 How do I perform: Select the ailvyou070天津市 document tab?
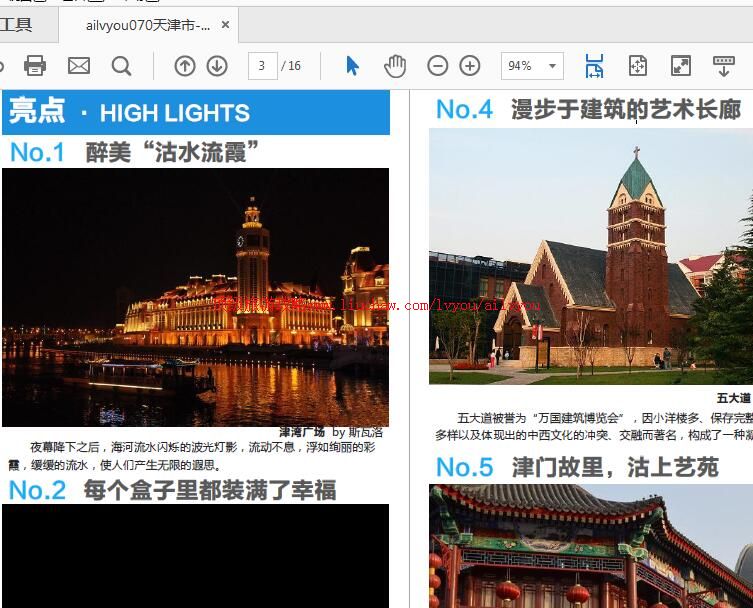click(147, 25)
